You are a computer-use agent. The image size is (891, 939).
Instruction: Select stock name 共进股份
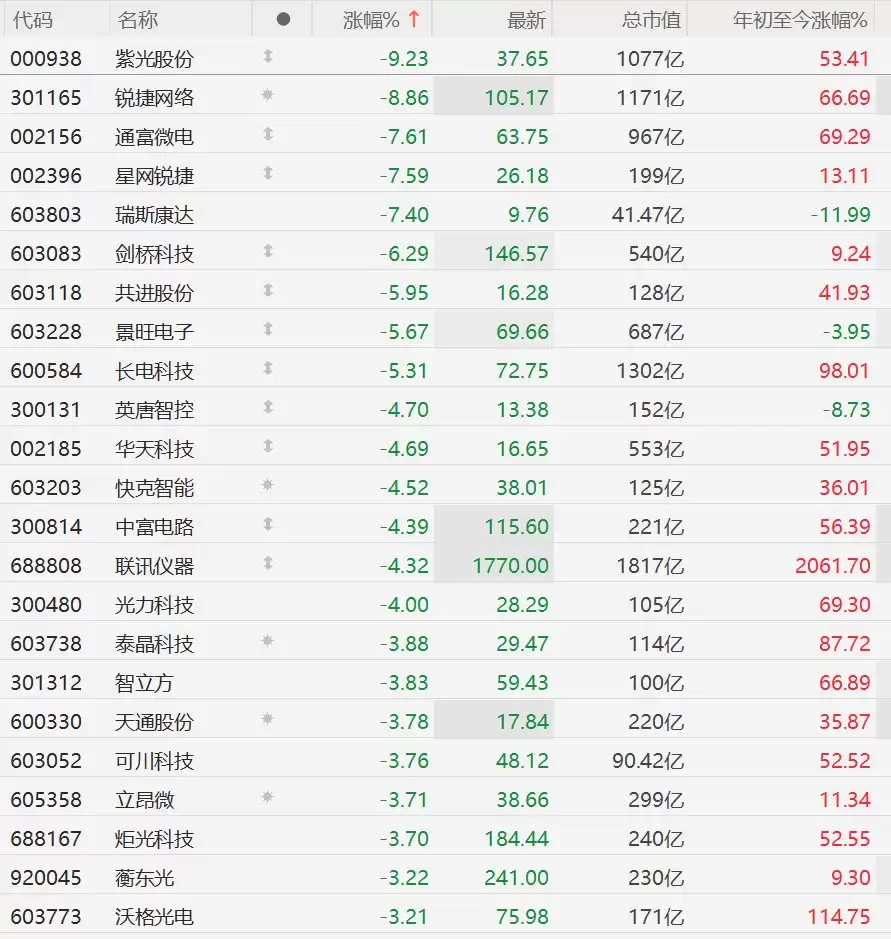(x=154, y=293)
